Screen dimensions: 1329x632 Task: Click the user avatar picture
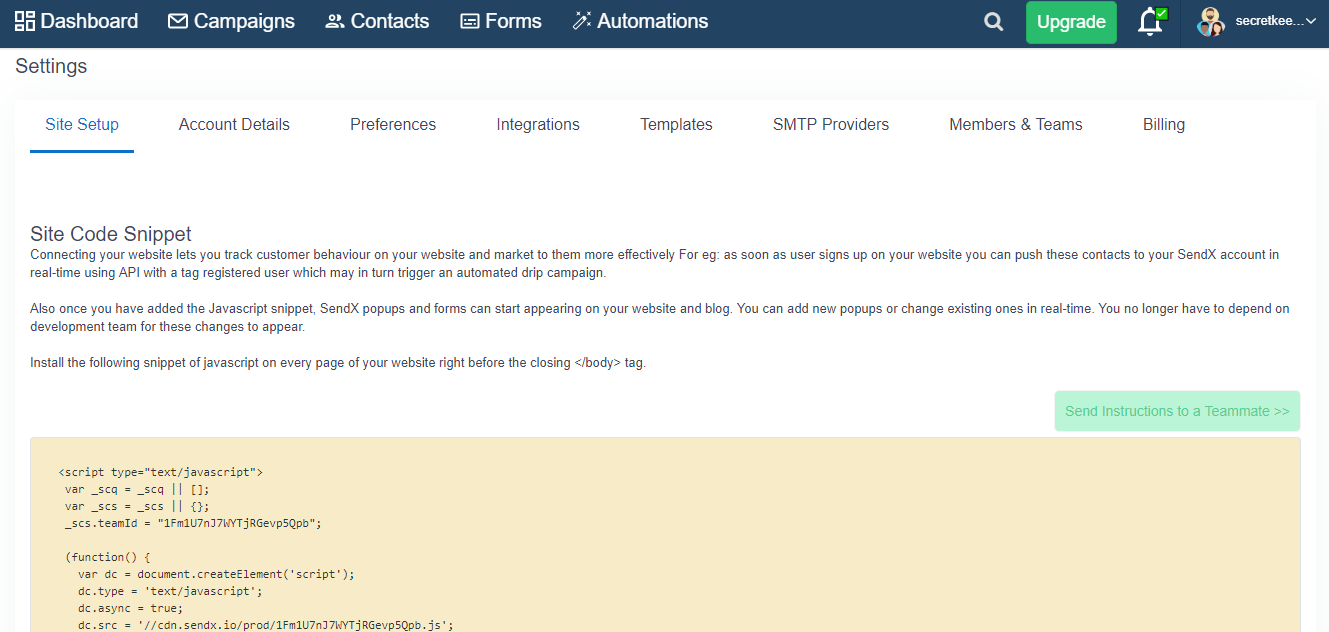tap(1211, 22)
